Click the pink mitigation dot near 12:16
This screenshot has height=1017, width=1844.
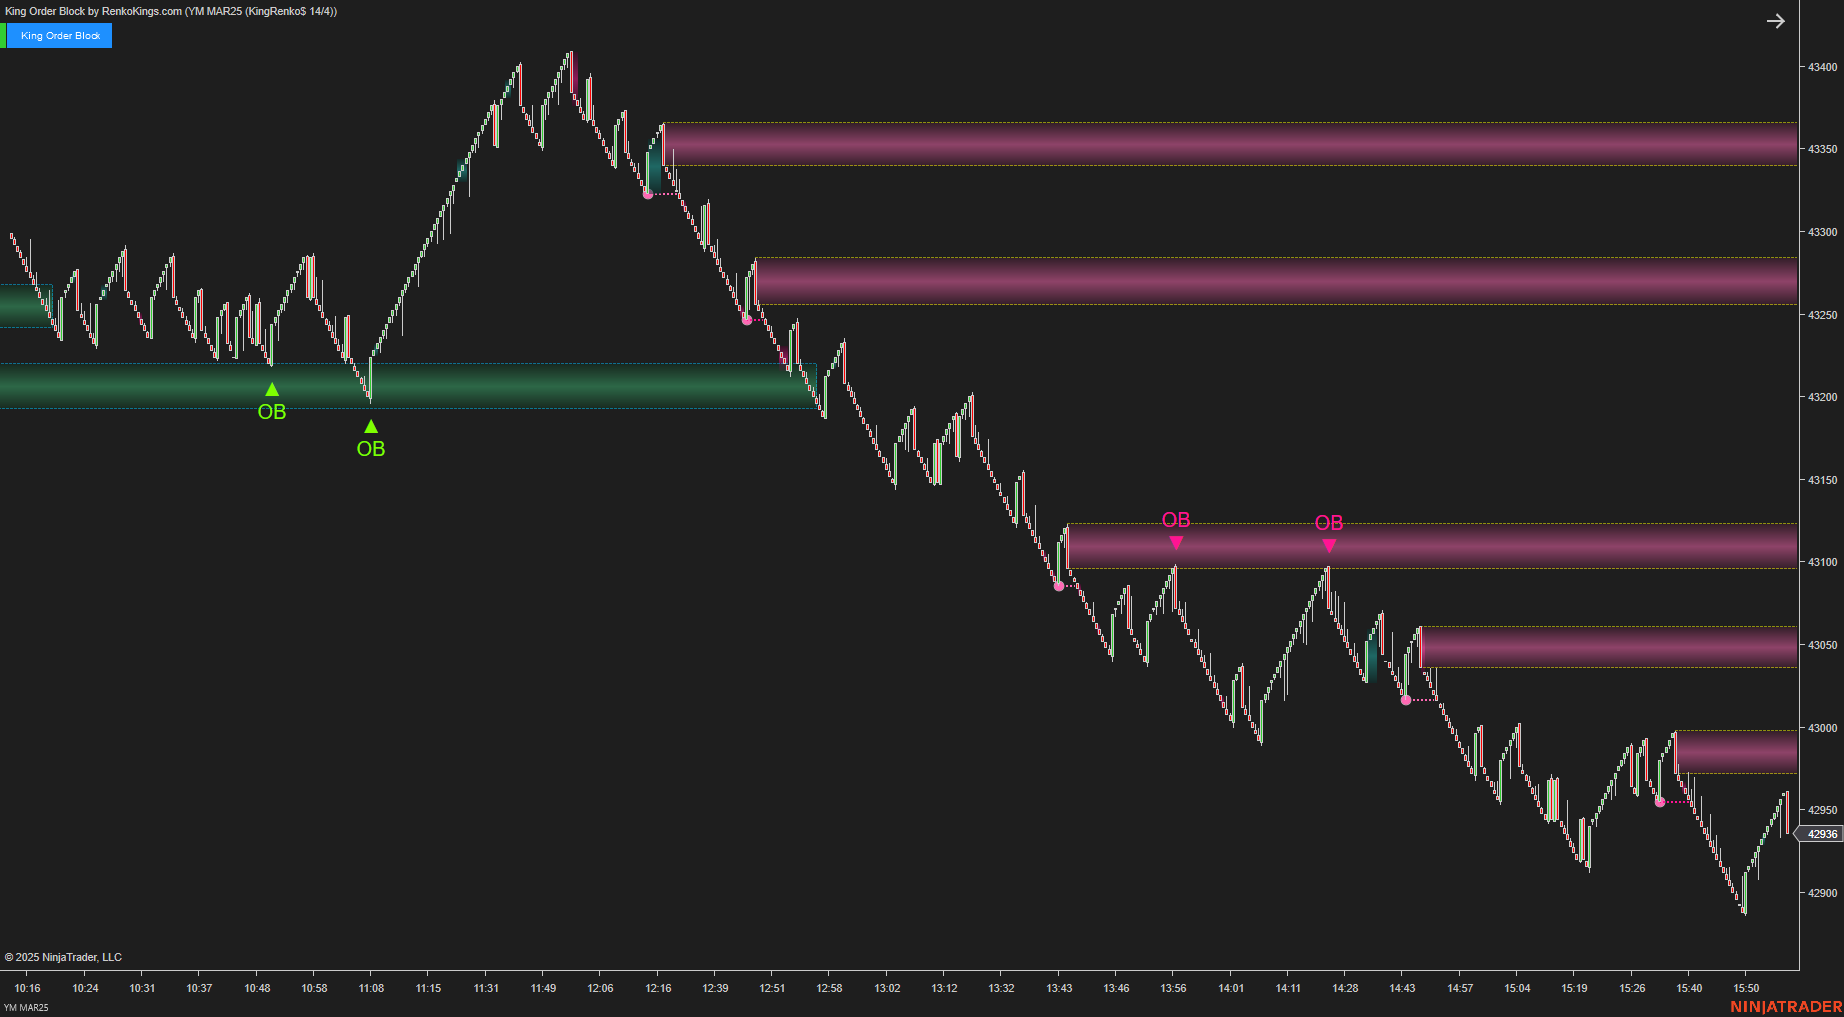point(650,194)
